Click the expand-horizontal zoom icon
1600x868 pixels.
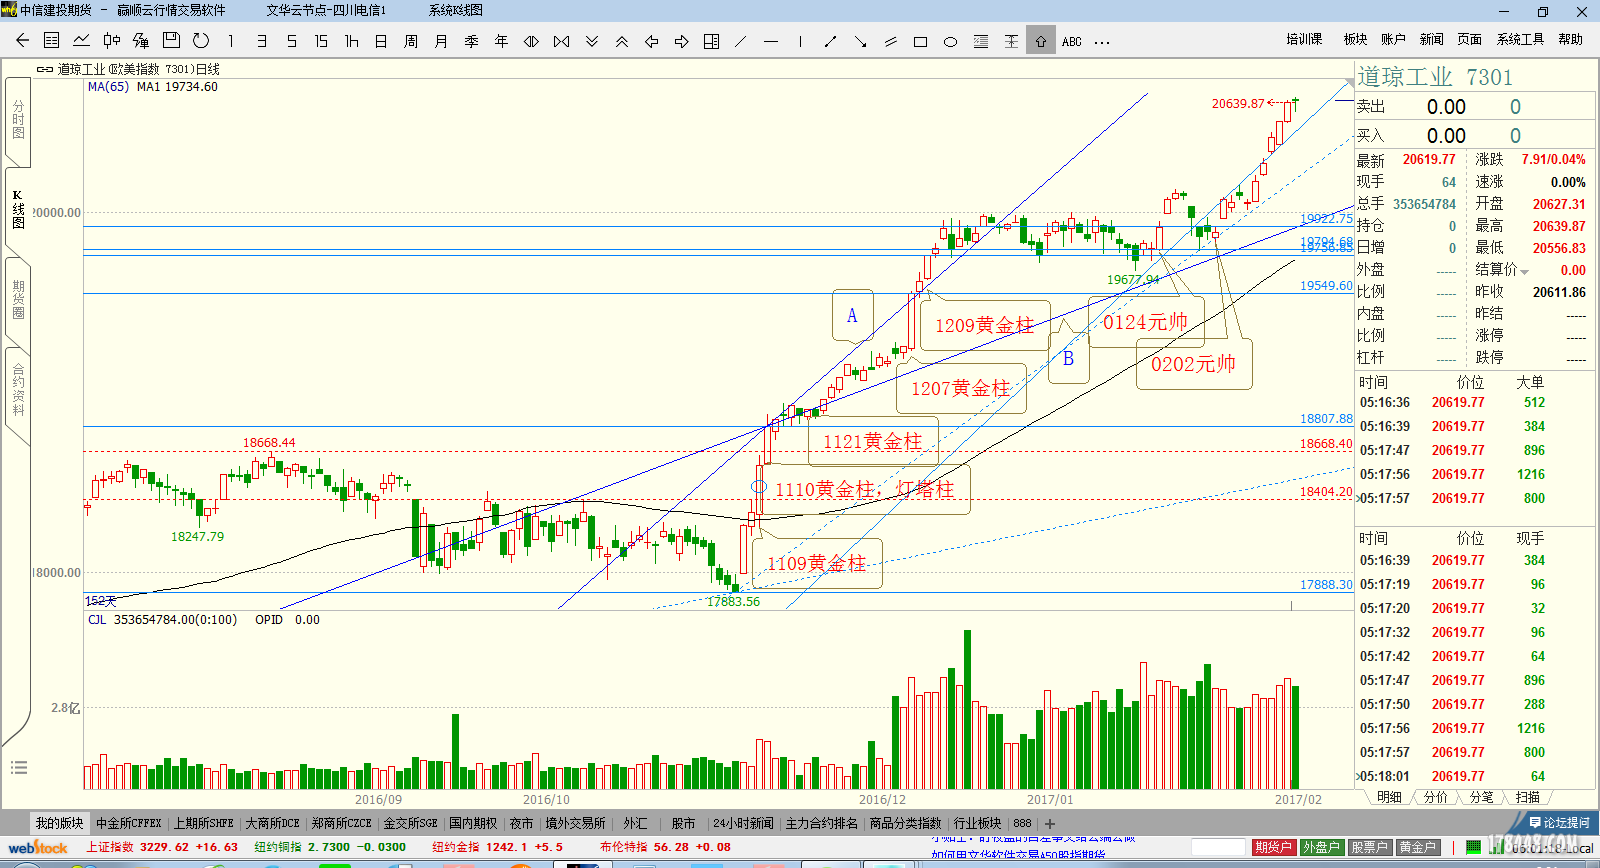tap(531, 41)
